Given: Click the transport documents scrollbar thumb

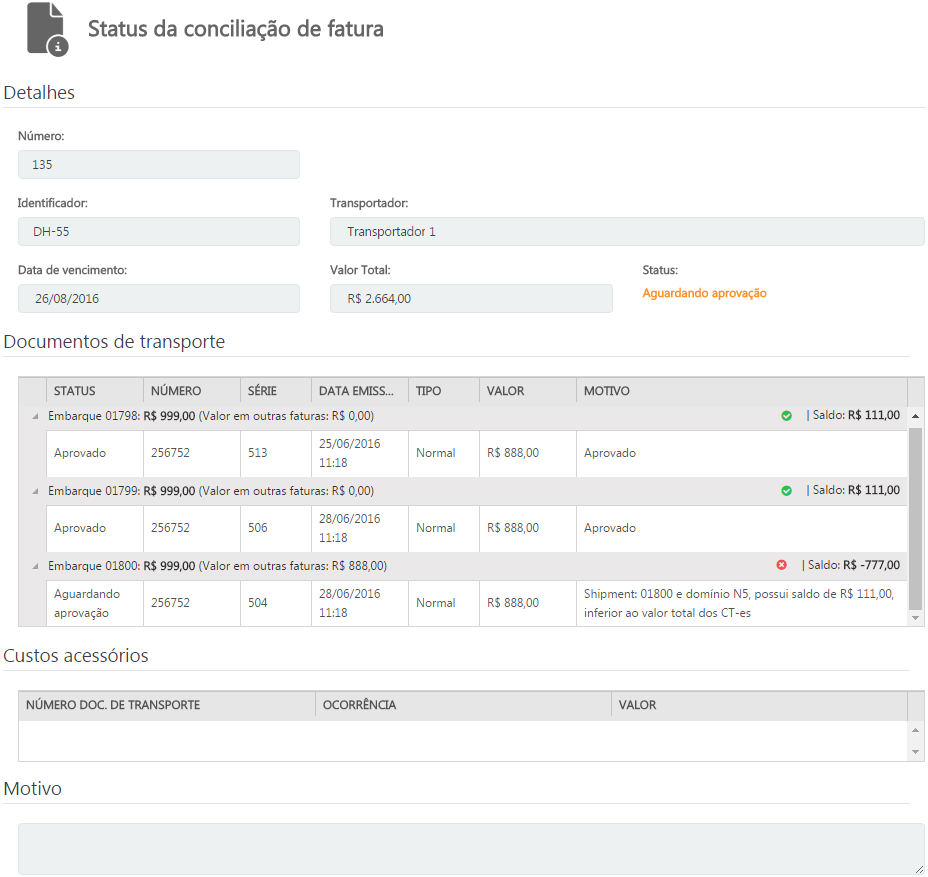Looking at the screenshot, I should click(x=916, y=518).
